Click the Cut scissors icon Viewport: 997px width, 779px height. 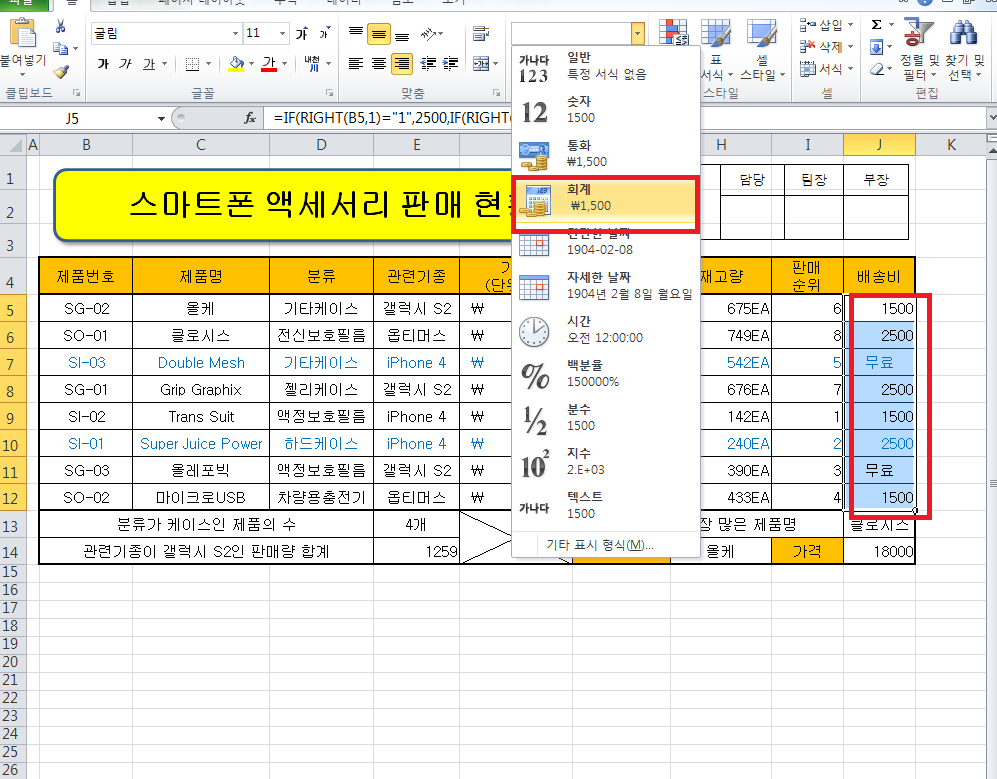click(x=61, y=27)
